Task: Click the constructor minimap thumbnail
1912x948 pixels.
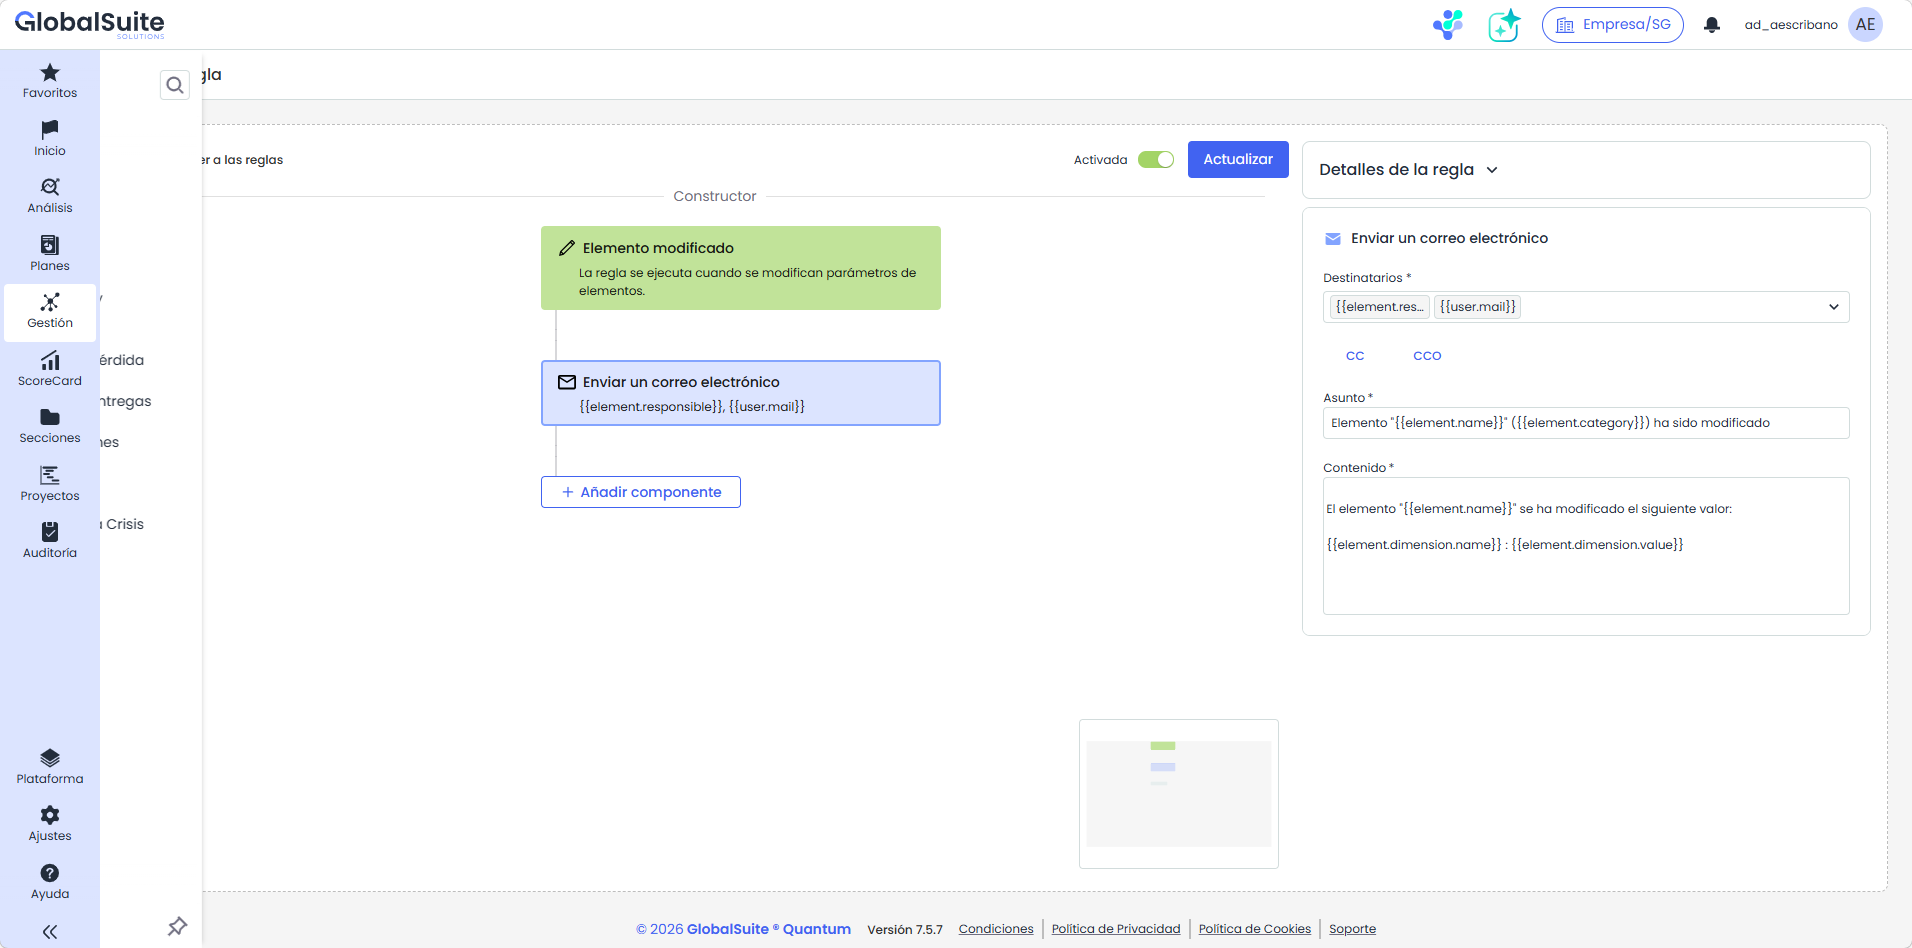Action: 1179,794
